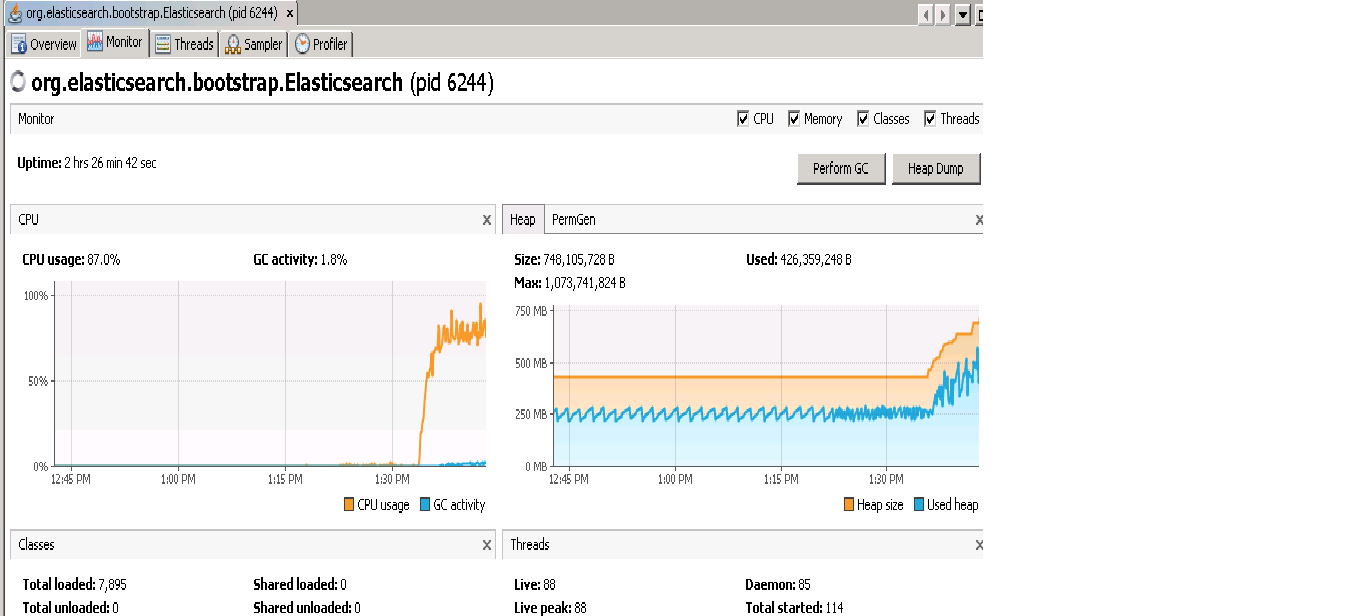Click the Perform GC button
This screenshot has width=1360, height=616.
tap(841, 169)
